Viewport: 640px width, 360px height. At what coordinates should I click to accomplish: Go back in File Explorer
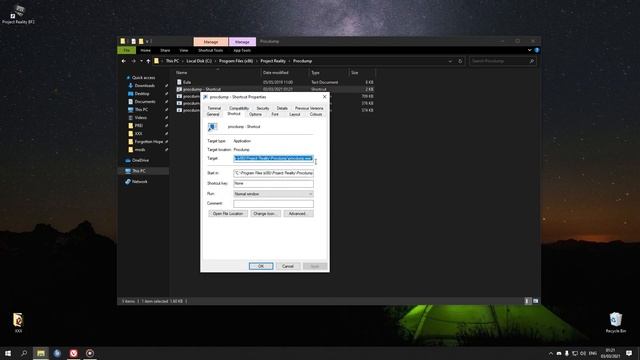coord(124,61)
